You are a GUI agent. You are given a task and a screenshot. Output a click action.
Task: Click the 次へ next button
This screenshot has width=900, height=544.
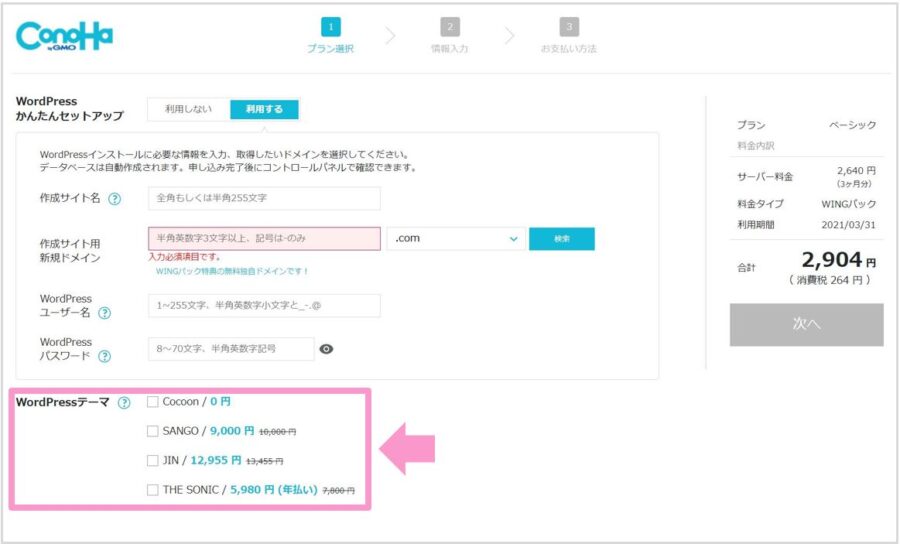coord(806,325)
